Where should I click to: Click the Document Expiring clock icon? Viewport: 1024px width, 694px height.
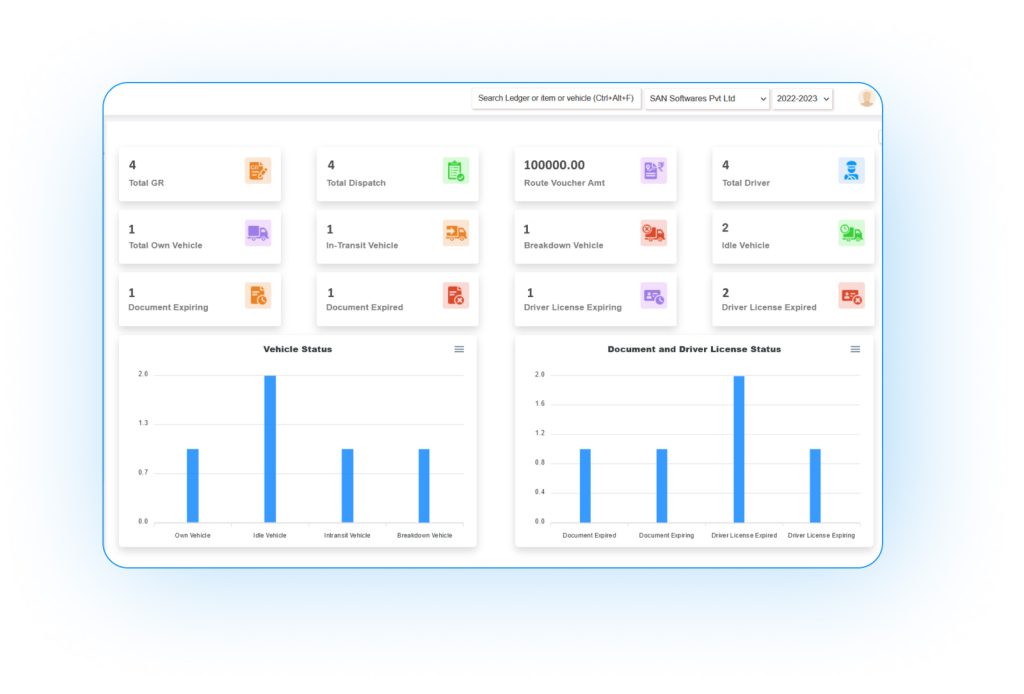258,296
